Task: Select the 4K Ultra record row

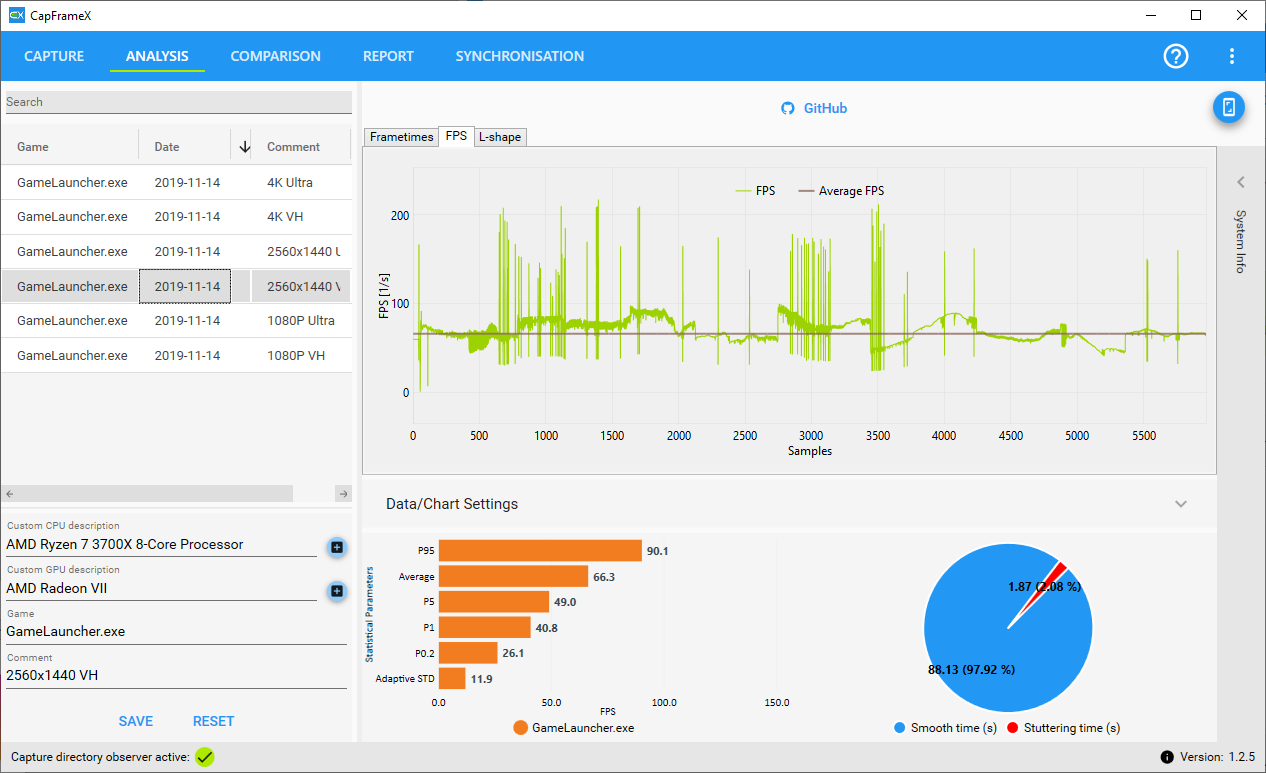Action: [176, 183]
